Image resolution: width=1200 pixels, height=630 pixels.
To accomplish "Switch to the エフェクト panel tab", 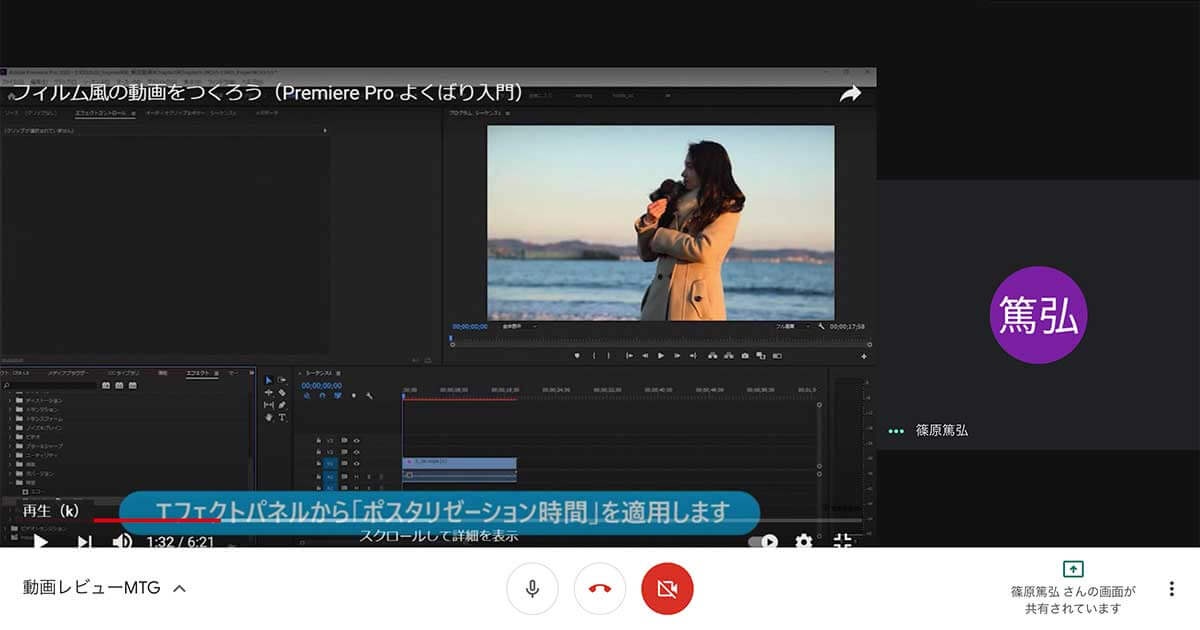I will pos(198,373).
